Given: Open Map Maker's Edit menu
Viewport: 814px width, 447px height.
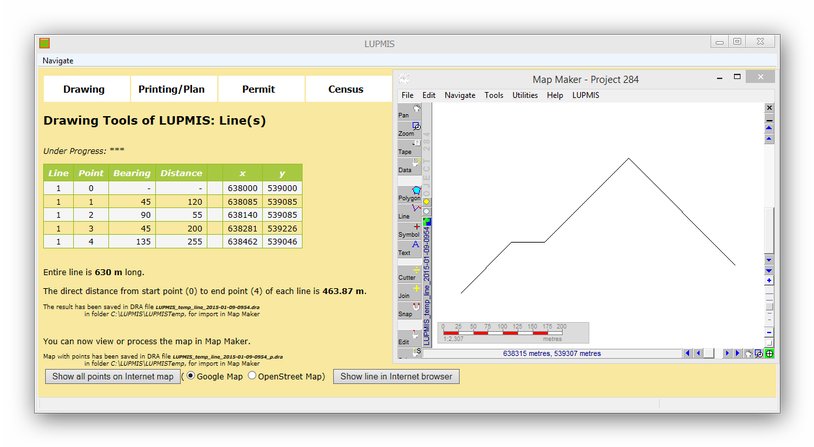Looking at the screenshot, I should [x=429, y=96].
